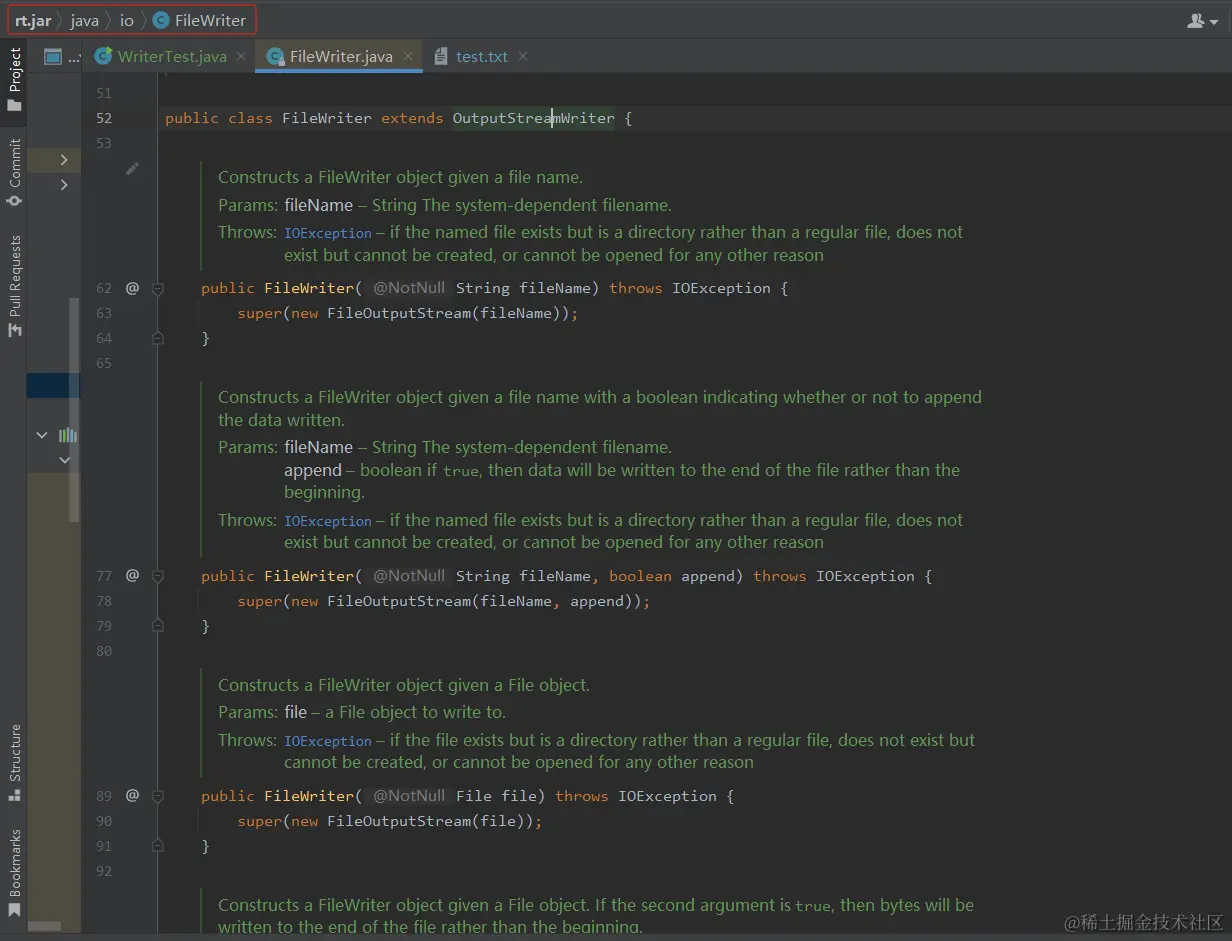Open the Project tool window
Screen dimensions: 1232x941
[x=14, y=80]
